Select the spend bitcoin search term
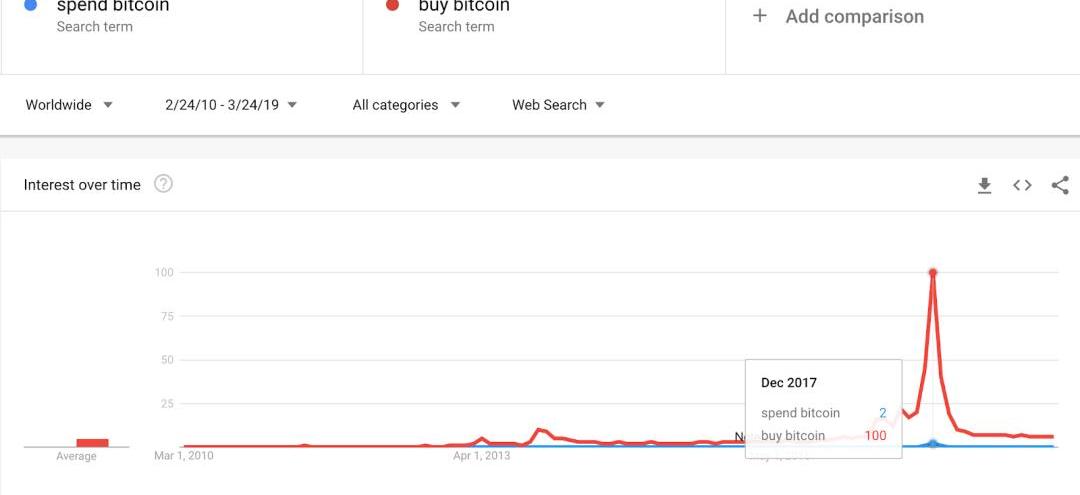This screenshot has width=1080, height=495. (x=113, y=7)
